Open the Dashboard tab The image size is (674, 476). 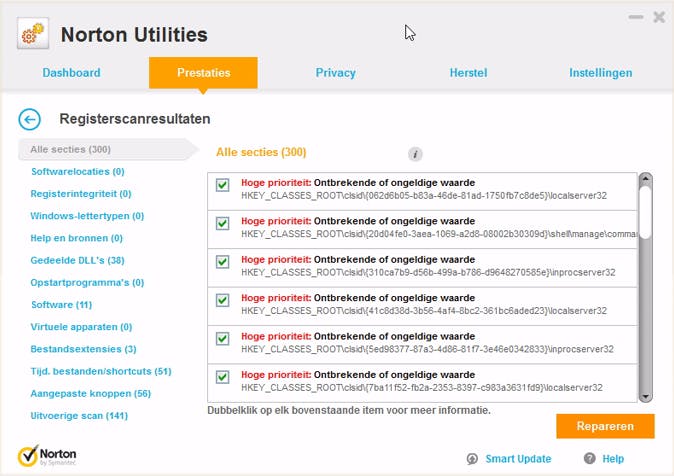tap(71, 73)
